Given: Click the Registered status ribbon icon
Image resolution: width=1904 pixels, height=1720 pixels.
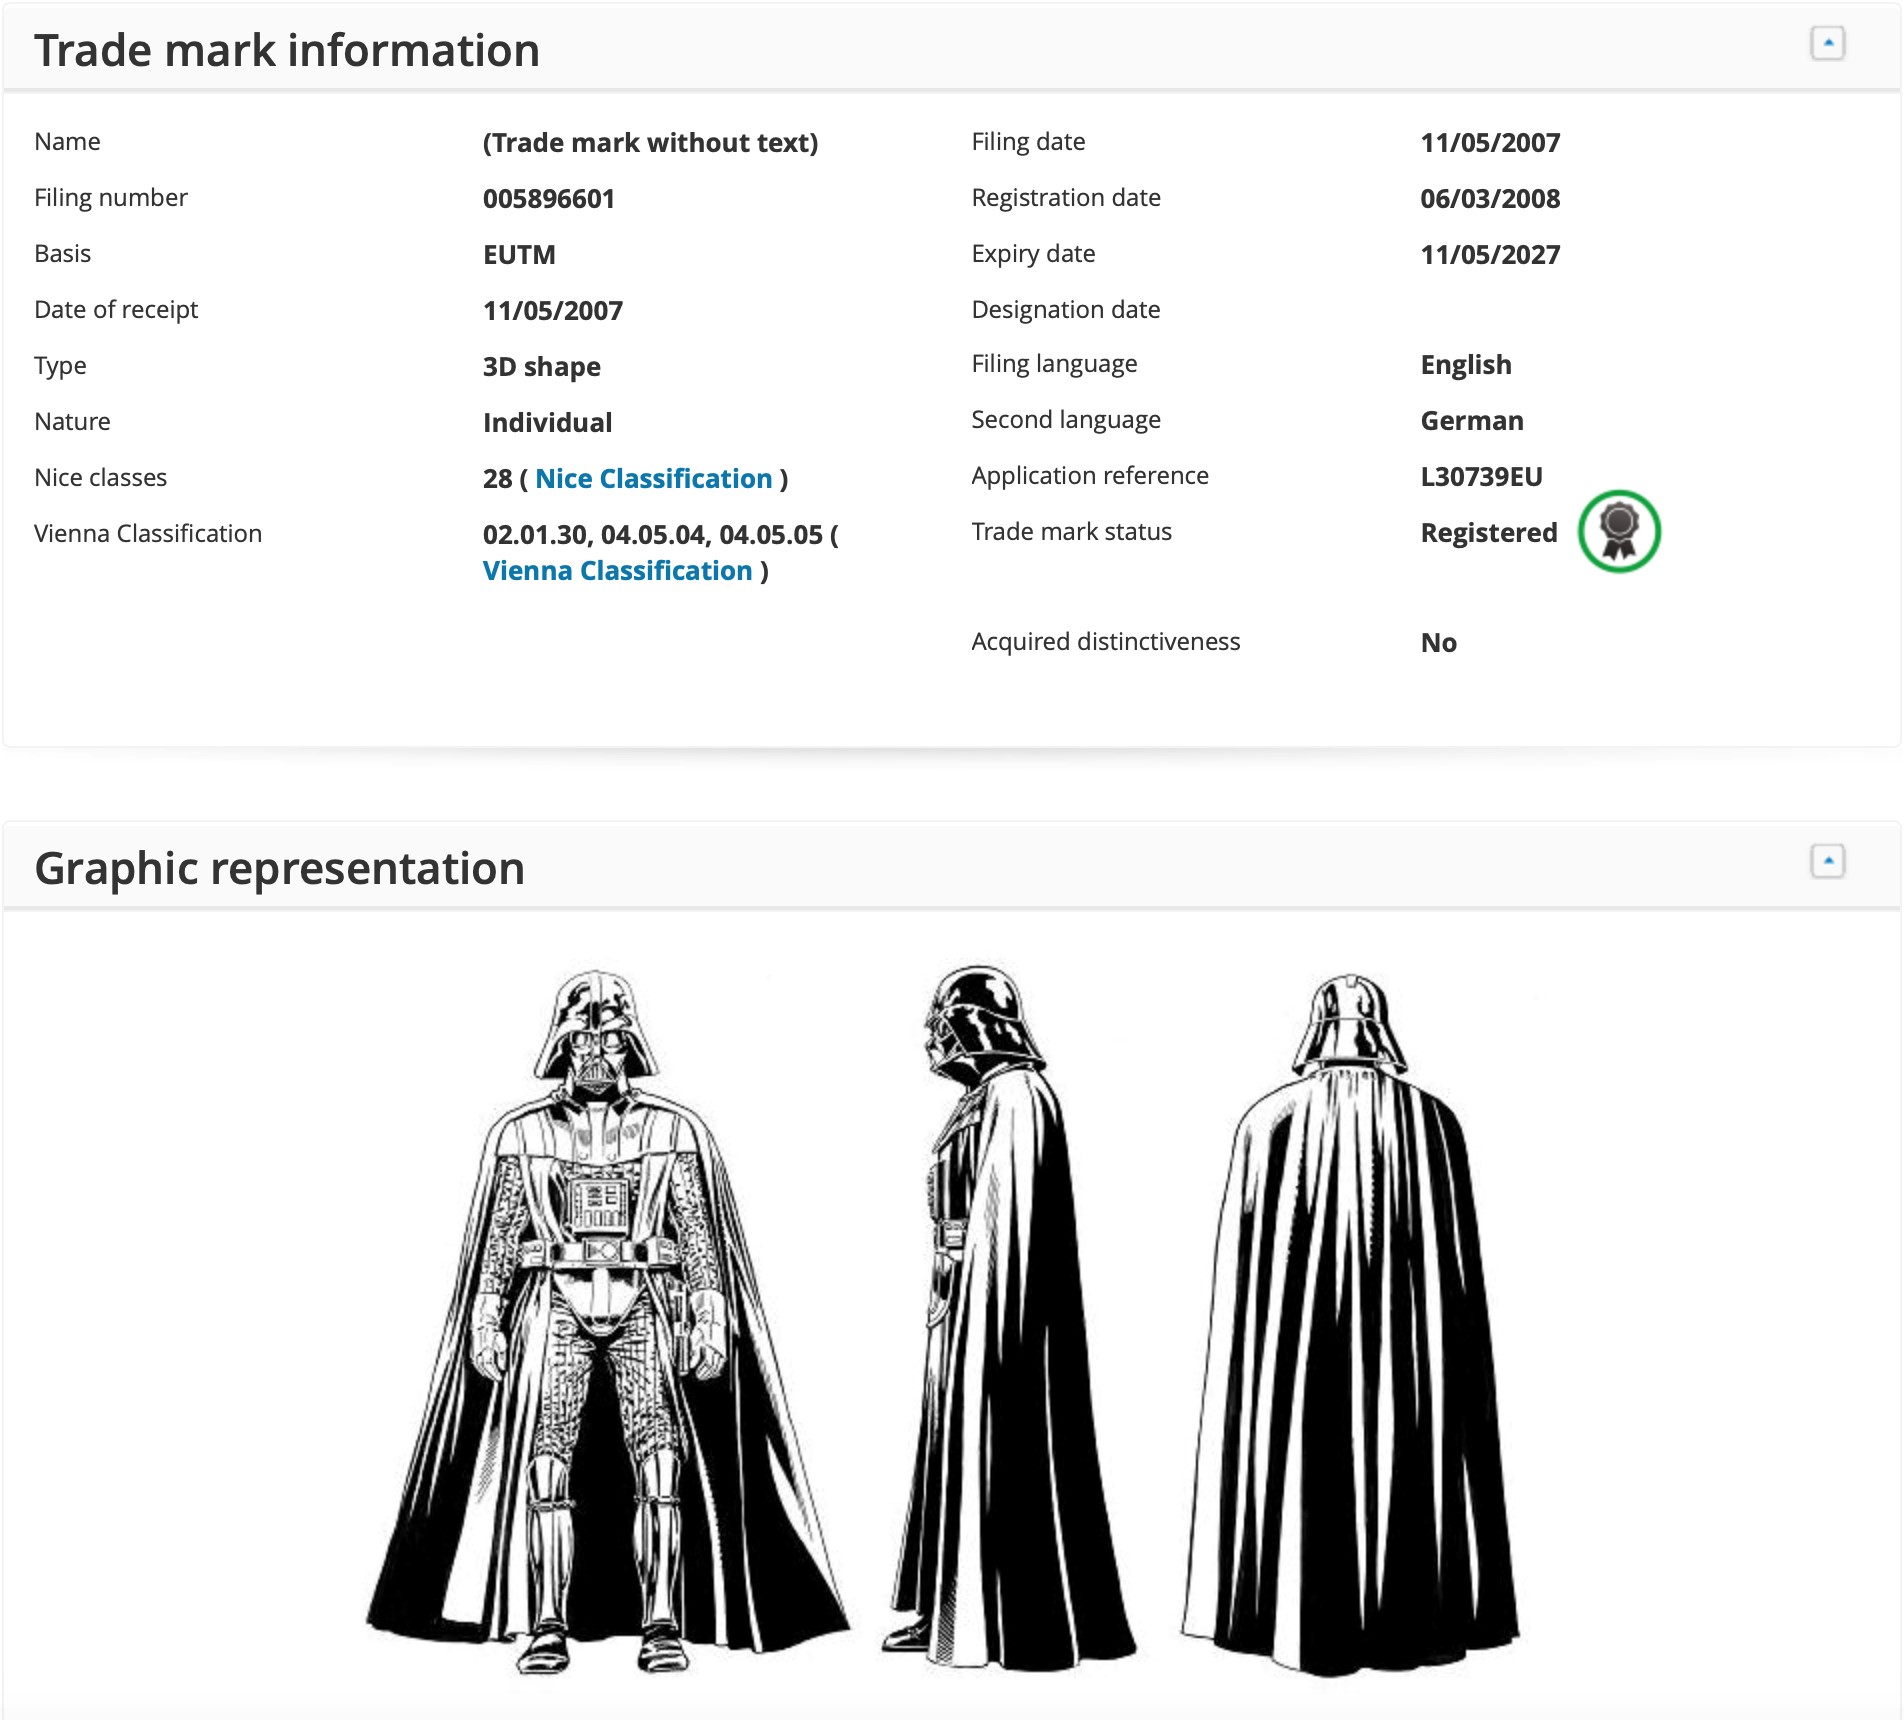Looking at the screenshot, I should 1618,531.
